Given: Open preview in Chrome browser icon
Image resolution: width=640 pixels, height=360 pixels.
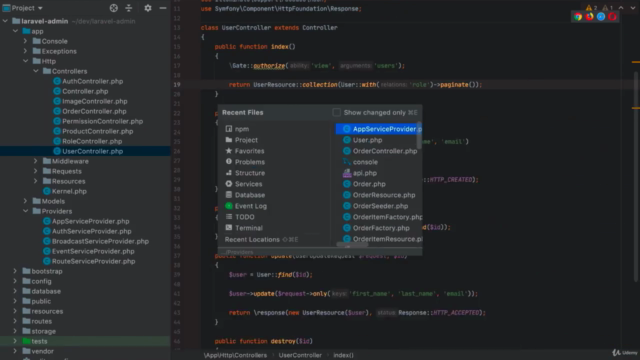Looking at the screenshot, I should [578, 17].
